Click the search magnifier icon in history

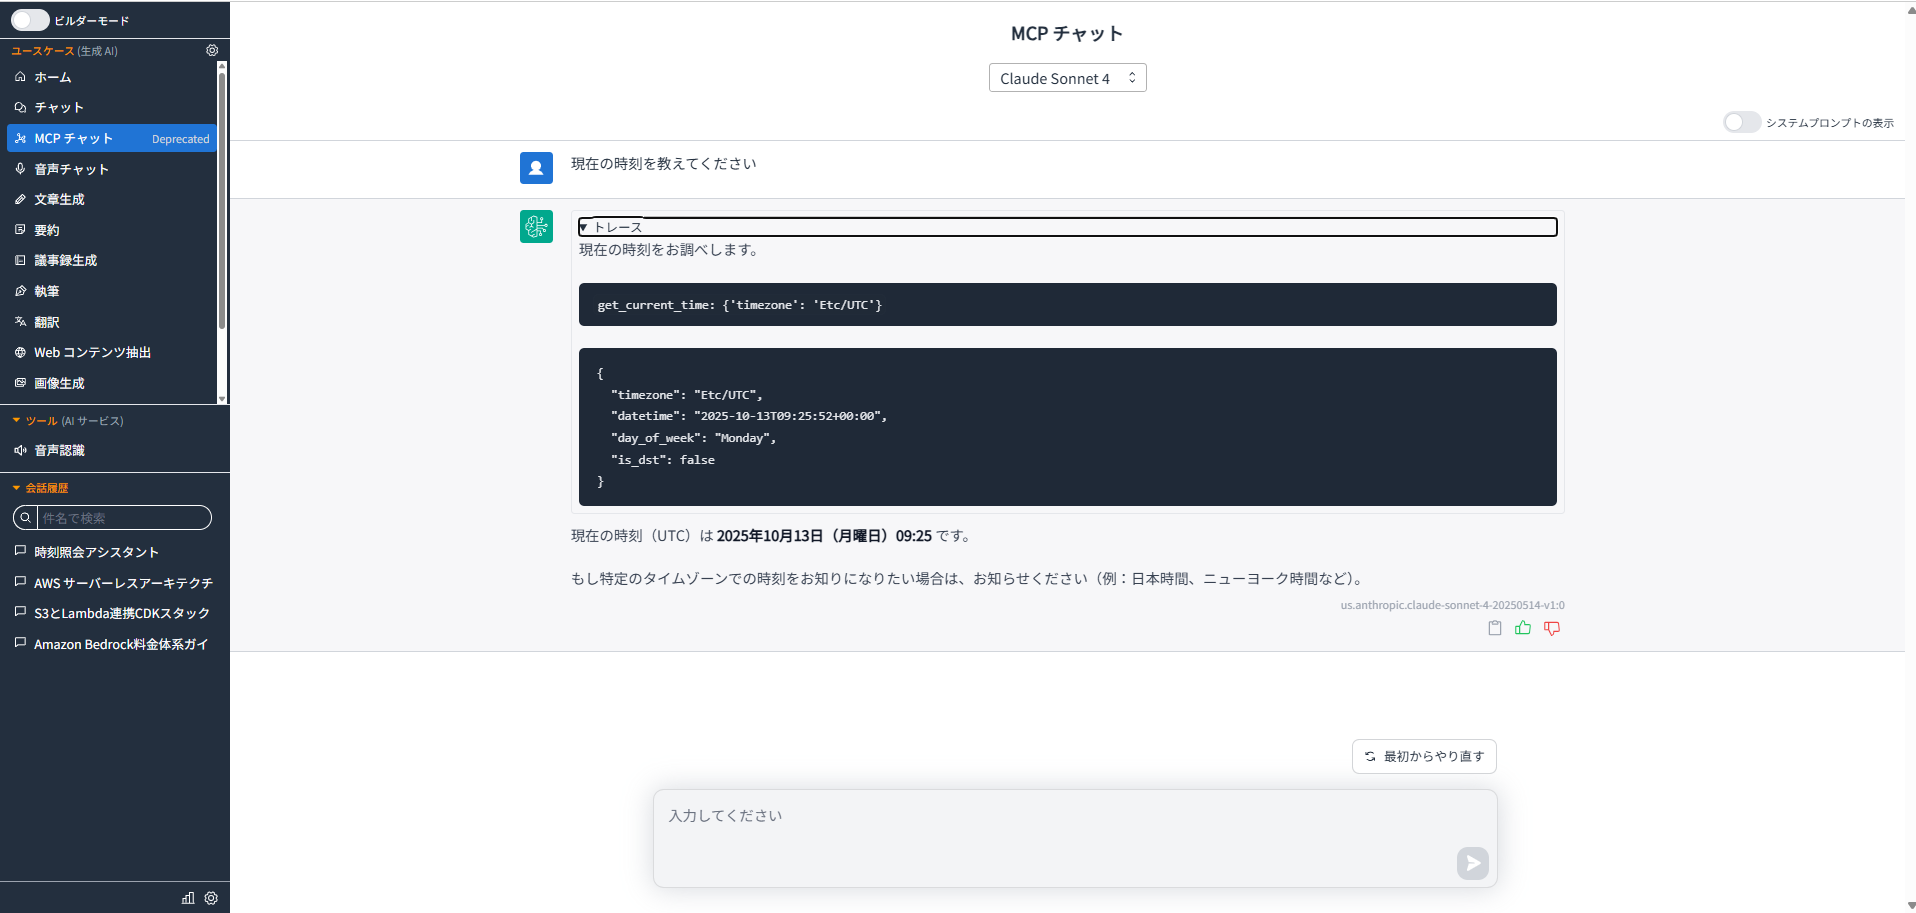coord(25,518)
